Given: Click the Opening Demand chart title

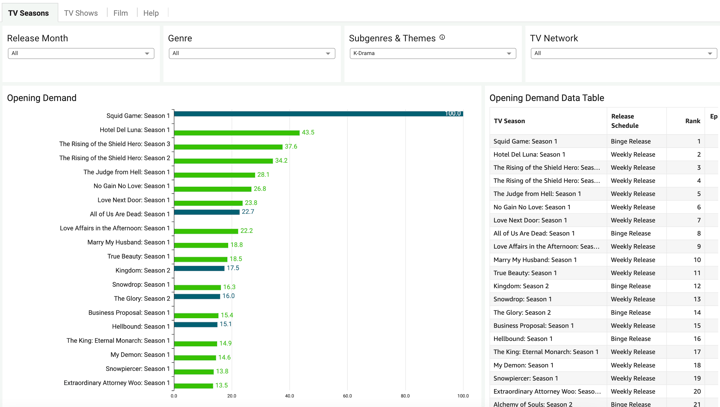Looking at the screenshot, I should pyautogui.click(x=42, y=98).
